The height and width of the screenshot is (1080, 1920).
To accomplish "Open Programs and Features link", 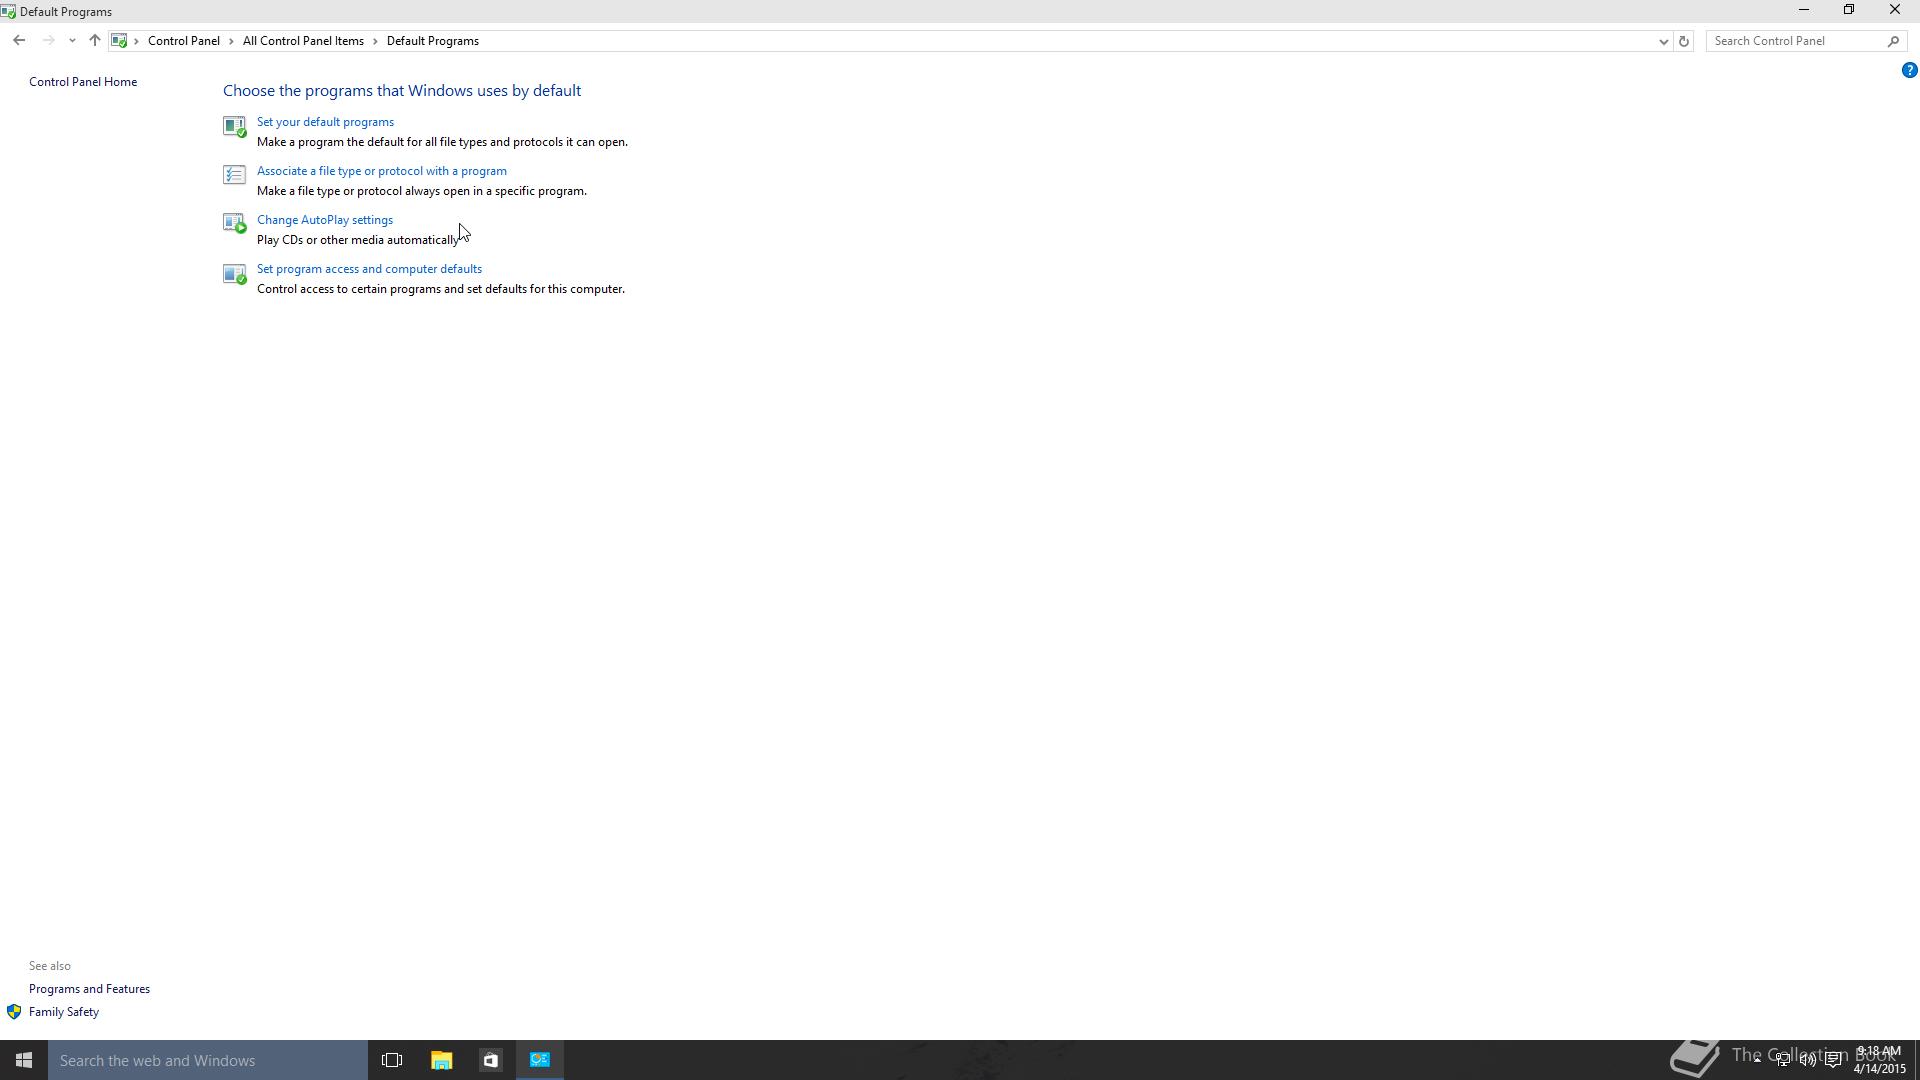I will [x=89, y=989].
